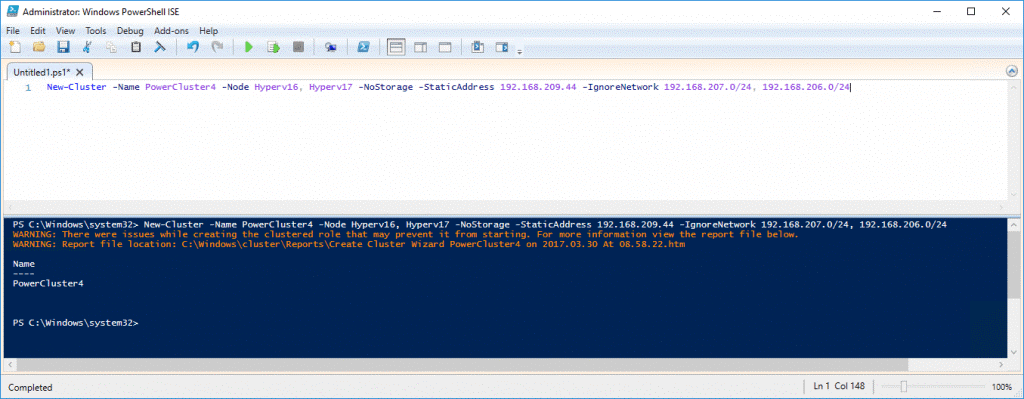Open the Add-ons menu
The image size is (1024, 399).
click(x=171, y=31)
